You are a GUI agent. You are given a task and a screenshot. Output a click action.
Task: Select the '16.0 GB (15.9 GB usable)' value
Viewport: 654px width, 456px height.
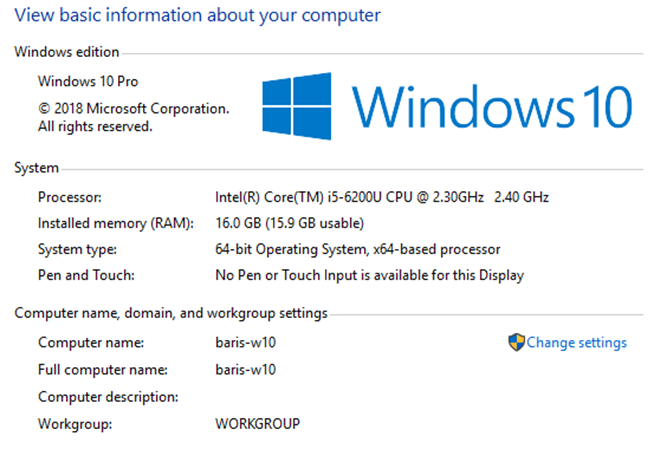click(289, 223)
